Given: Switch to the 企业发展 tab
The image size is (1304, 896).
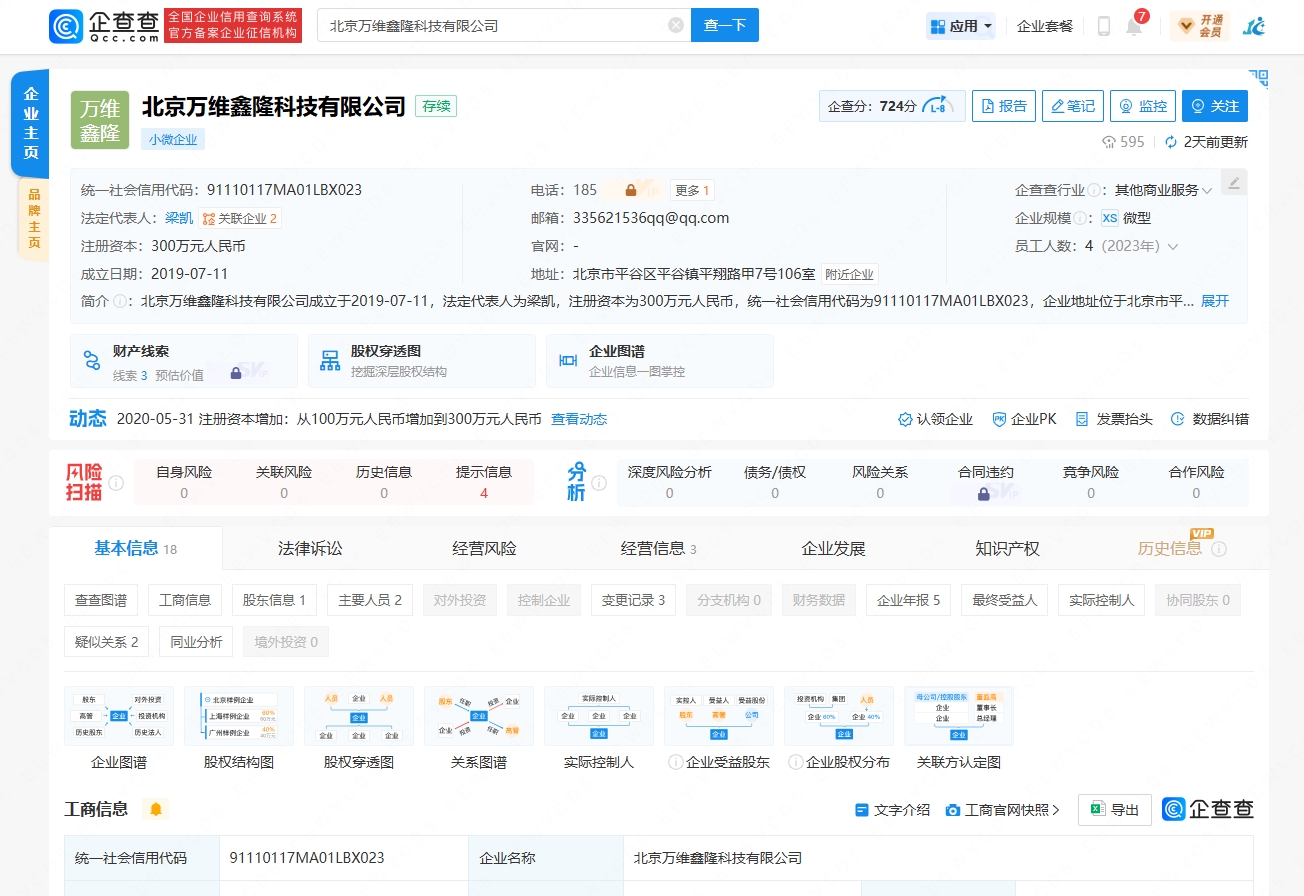Looking at the screenshot, I should (x=833, y=548).
